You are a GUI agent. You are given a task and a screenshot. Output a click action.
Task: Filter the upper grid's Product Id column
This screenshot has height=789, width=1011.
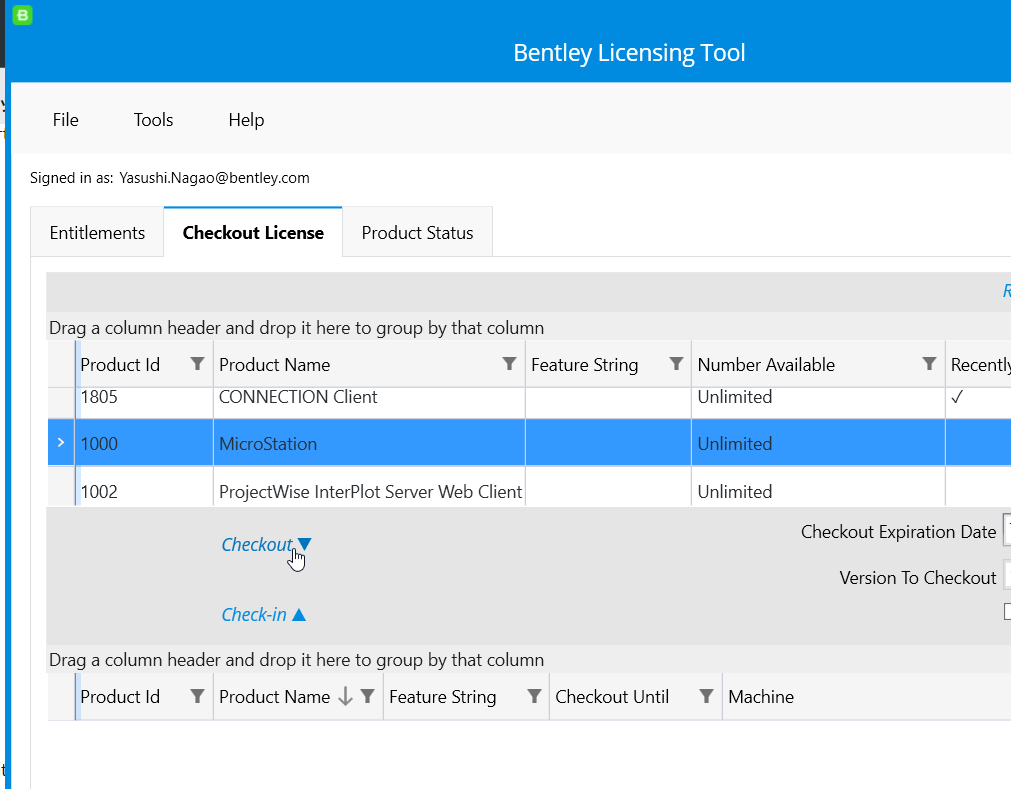coord(197,364)
